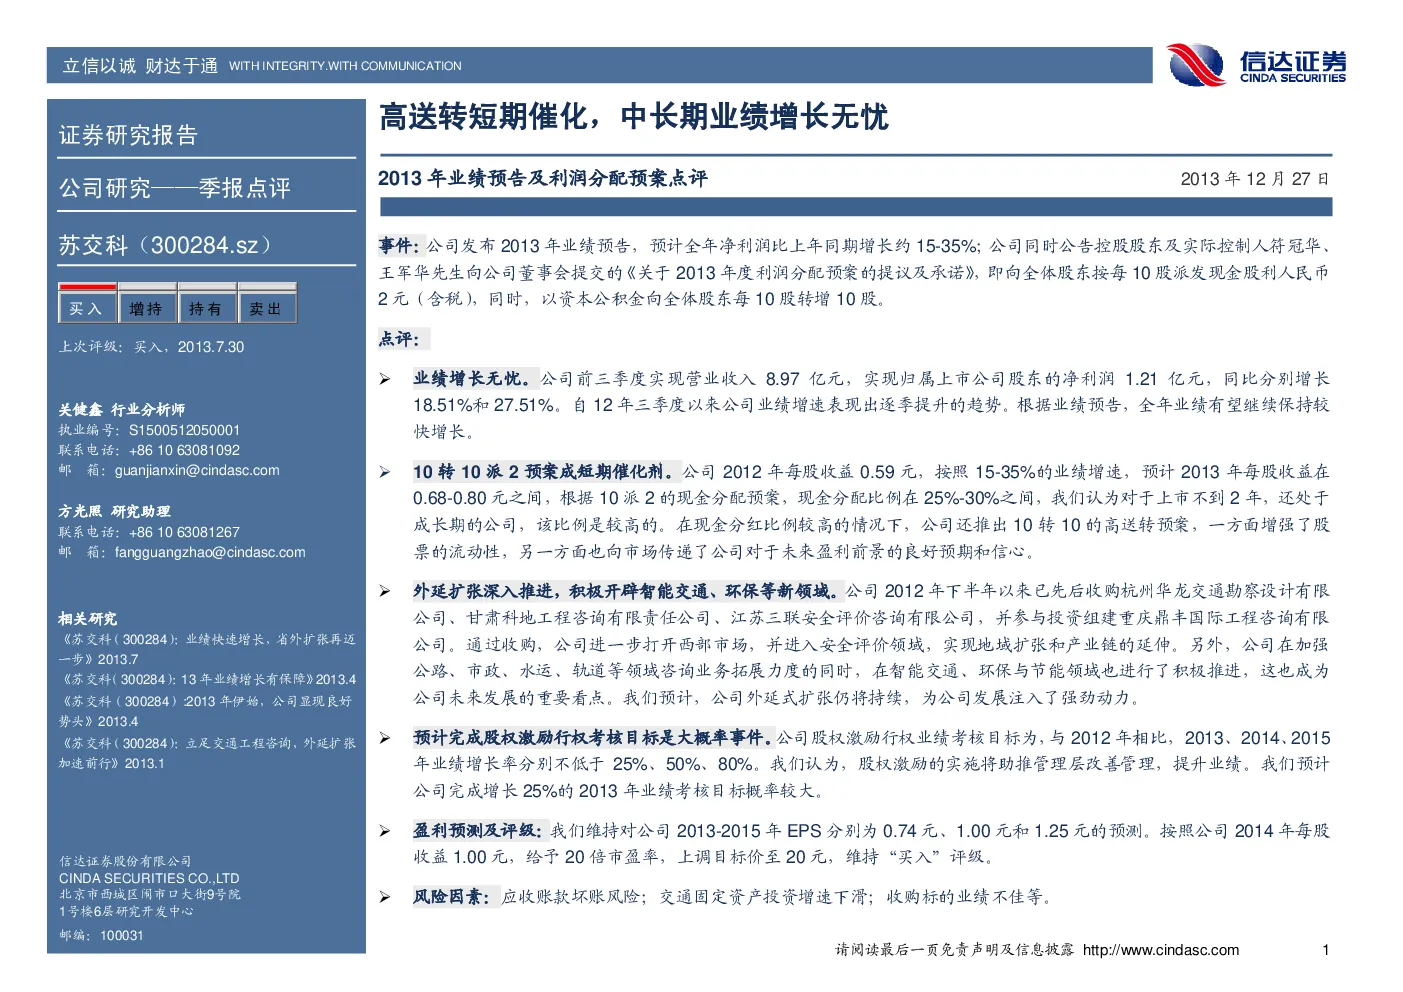Image resolution: width=1403 pixels, height=992 pixels.
Task: Click related report 立足交通工程咨询 2013.1
Action: 207,753
